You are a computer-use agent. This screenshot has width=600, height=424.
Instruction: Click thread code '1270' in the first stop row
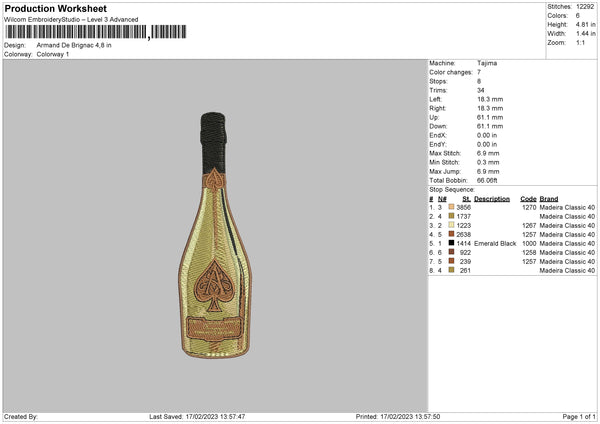click(529, 207)
